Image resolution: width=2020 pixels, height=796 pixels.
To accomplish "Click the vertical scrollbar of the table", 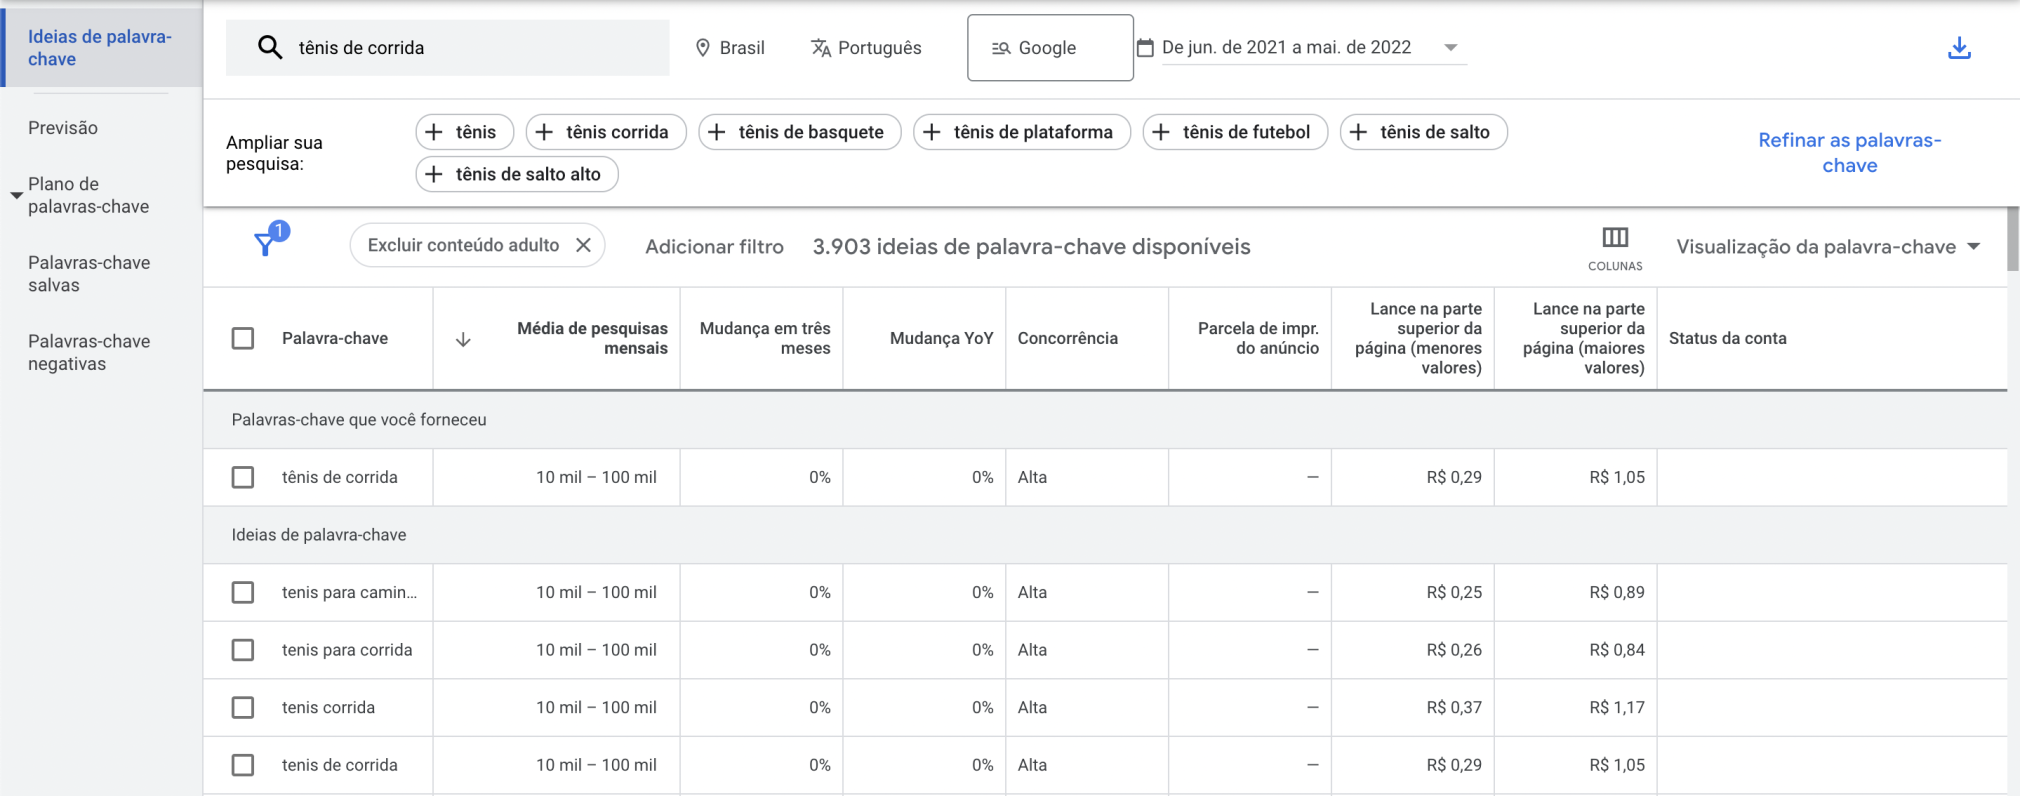I will pyautogui.click(x=2012, y=238).
